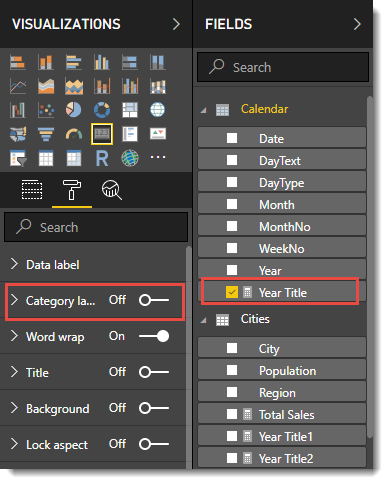Expand the Word wrap section chevron
Screen dimensions: 388x484
[x=14, y=336]
